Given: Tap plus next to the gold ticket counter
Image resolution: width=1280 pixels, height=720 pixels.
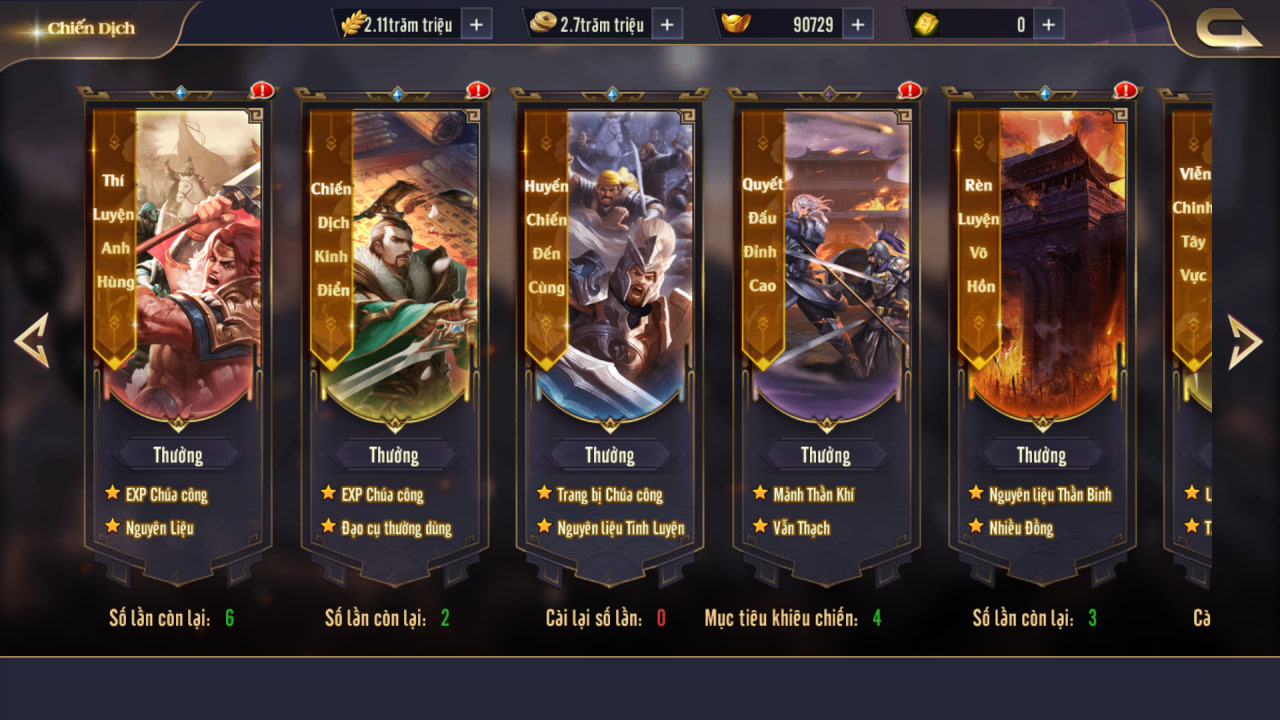Looking at the screenshot, I should [1048, 24].
